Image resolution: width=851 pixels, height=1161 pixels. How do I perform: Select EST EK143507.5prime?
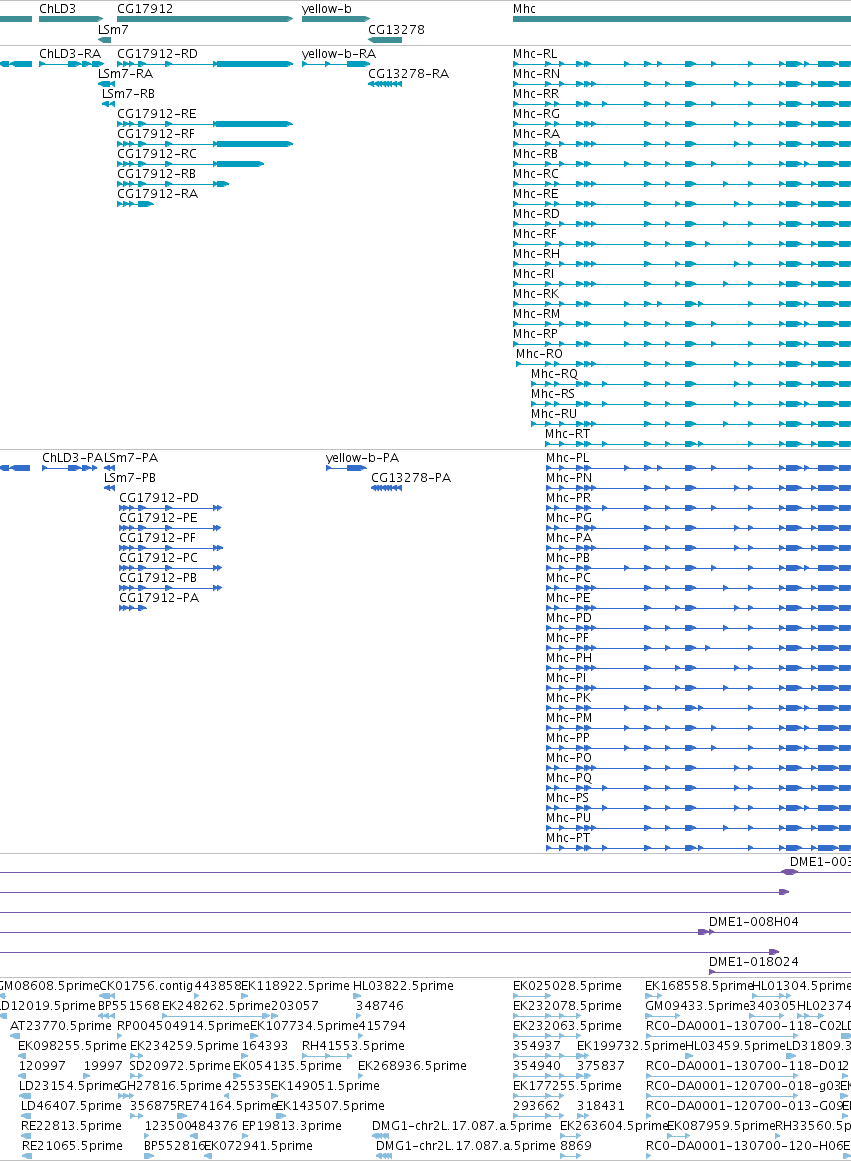point(330,1106)
